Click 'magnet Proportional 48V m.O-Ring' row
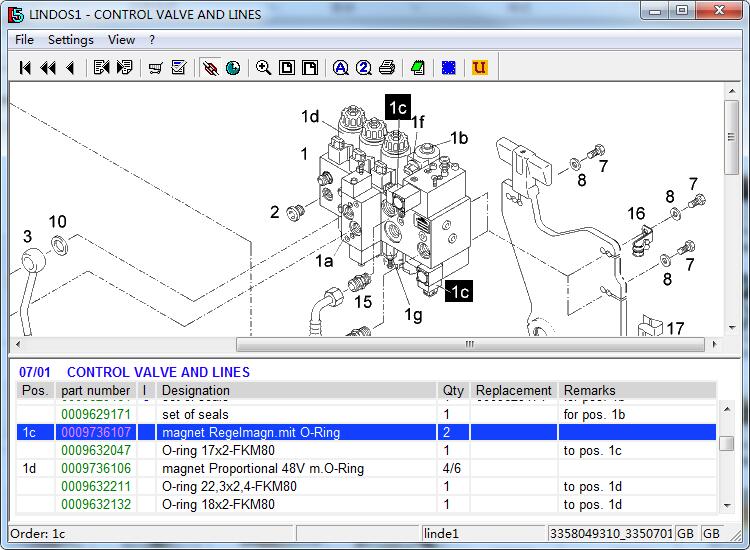The width and height of the screenshot is (750, 550). click(366, 469)
